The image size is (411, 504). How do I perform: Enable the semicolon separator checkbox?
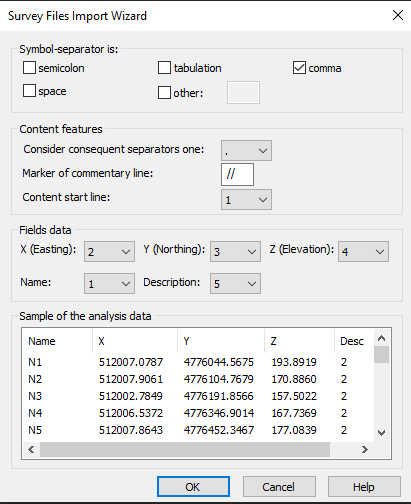pos(29,68)
